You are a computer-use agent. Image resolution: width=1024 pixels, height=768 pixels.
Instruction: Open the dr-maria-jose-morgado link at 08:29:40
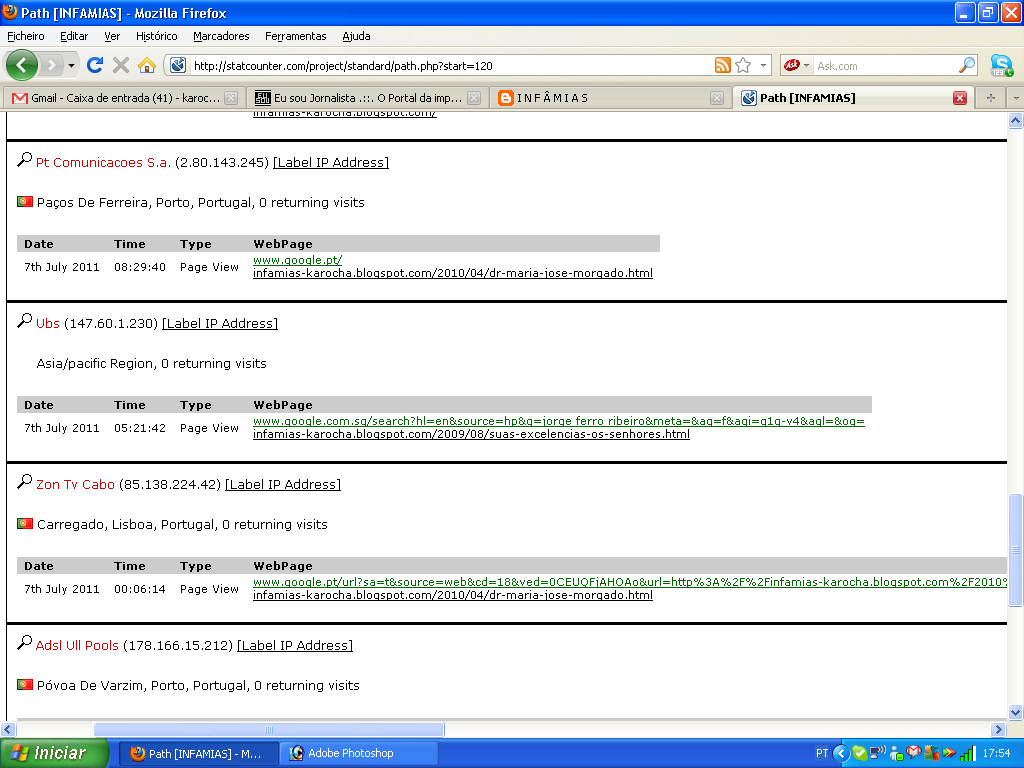pyautogui.click(x=453, y=273)
